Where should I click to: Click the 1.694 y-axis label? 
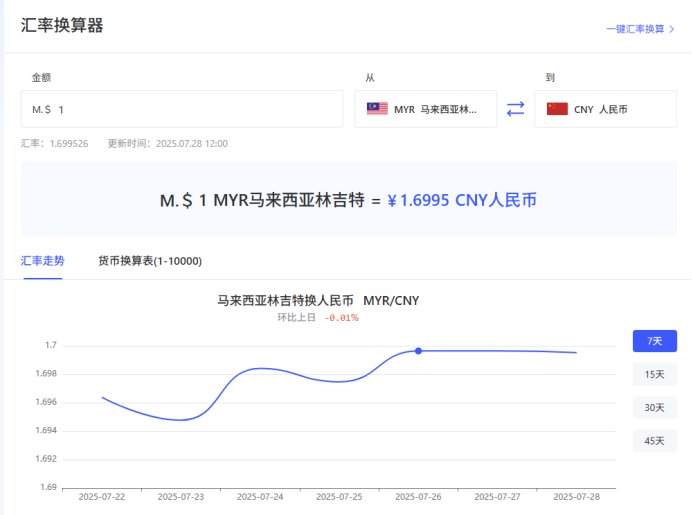(x=46, y=430)
